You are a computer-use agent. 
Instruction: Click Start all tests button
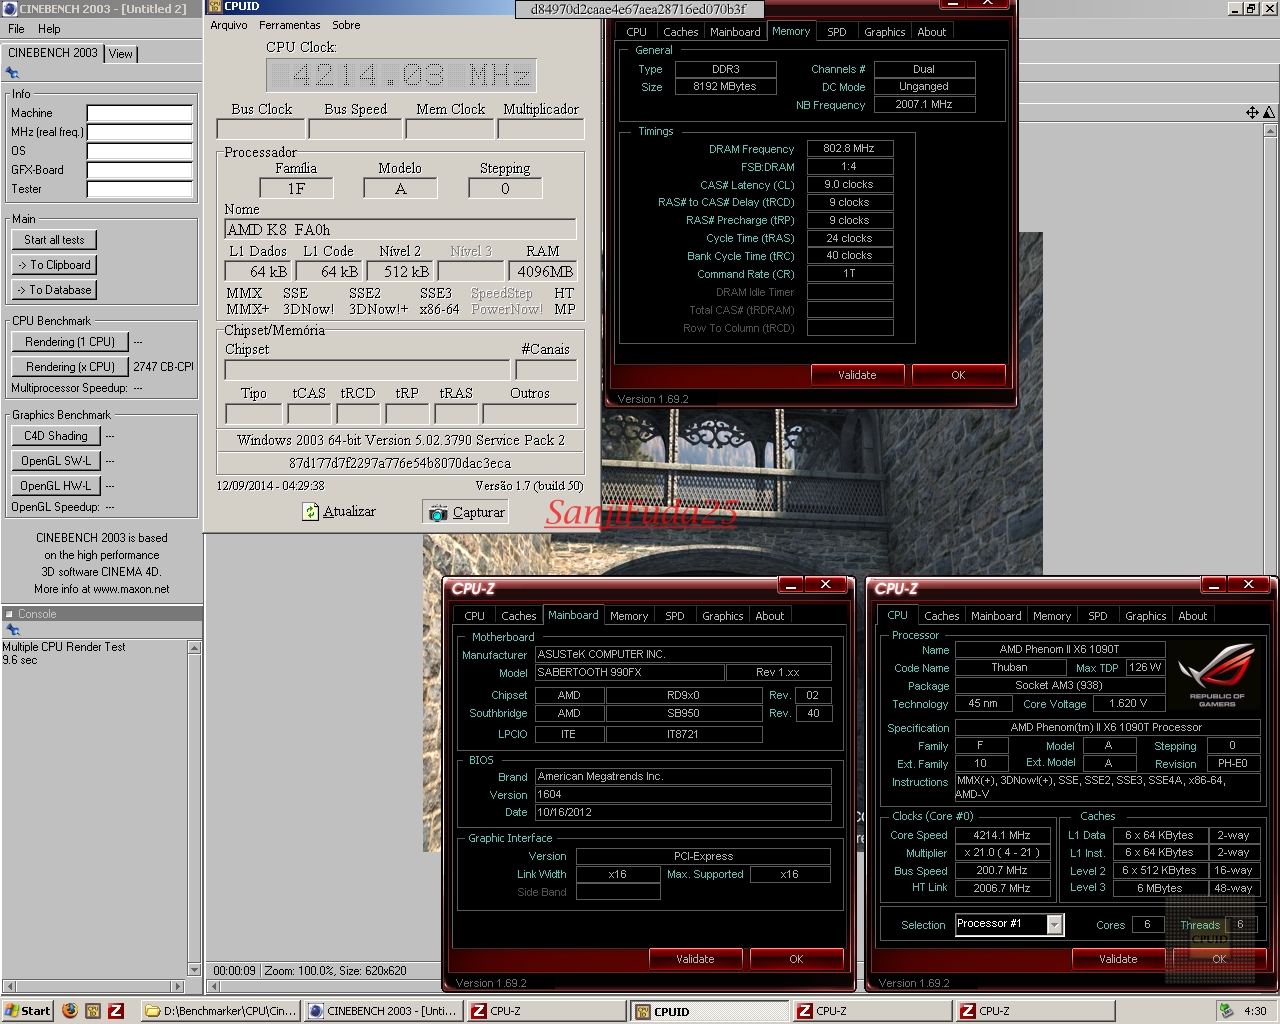tap(54, 240)
